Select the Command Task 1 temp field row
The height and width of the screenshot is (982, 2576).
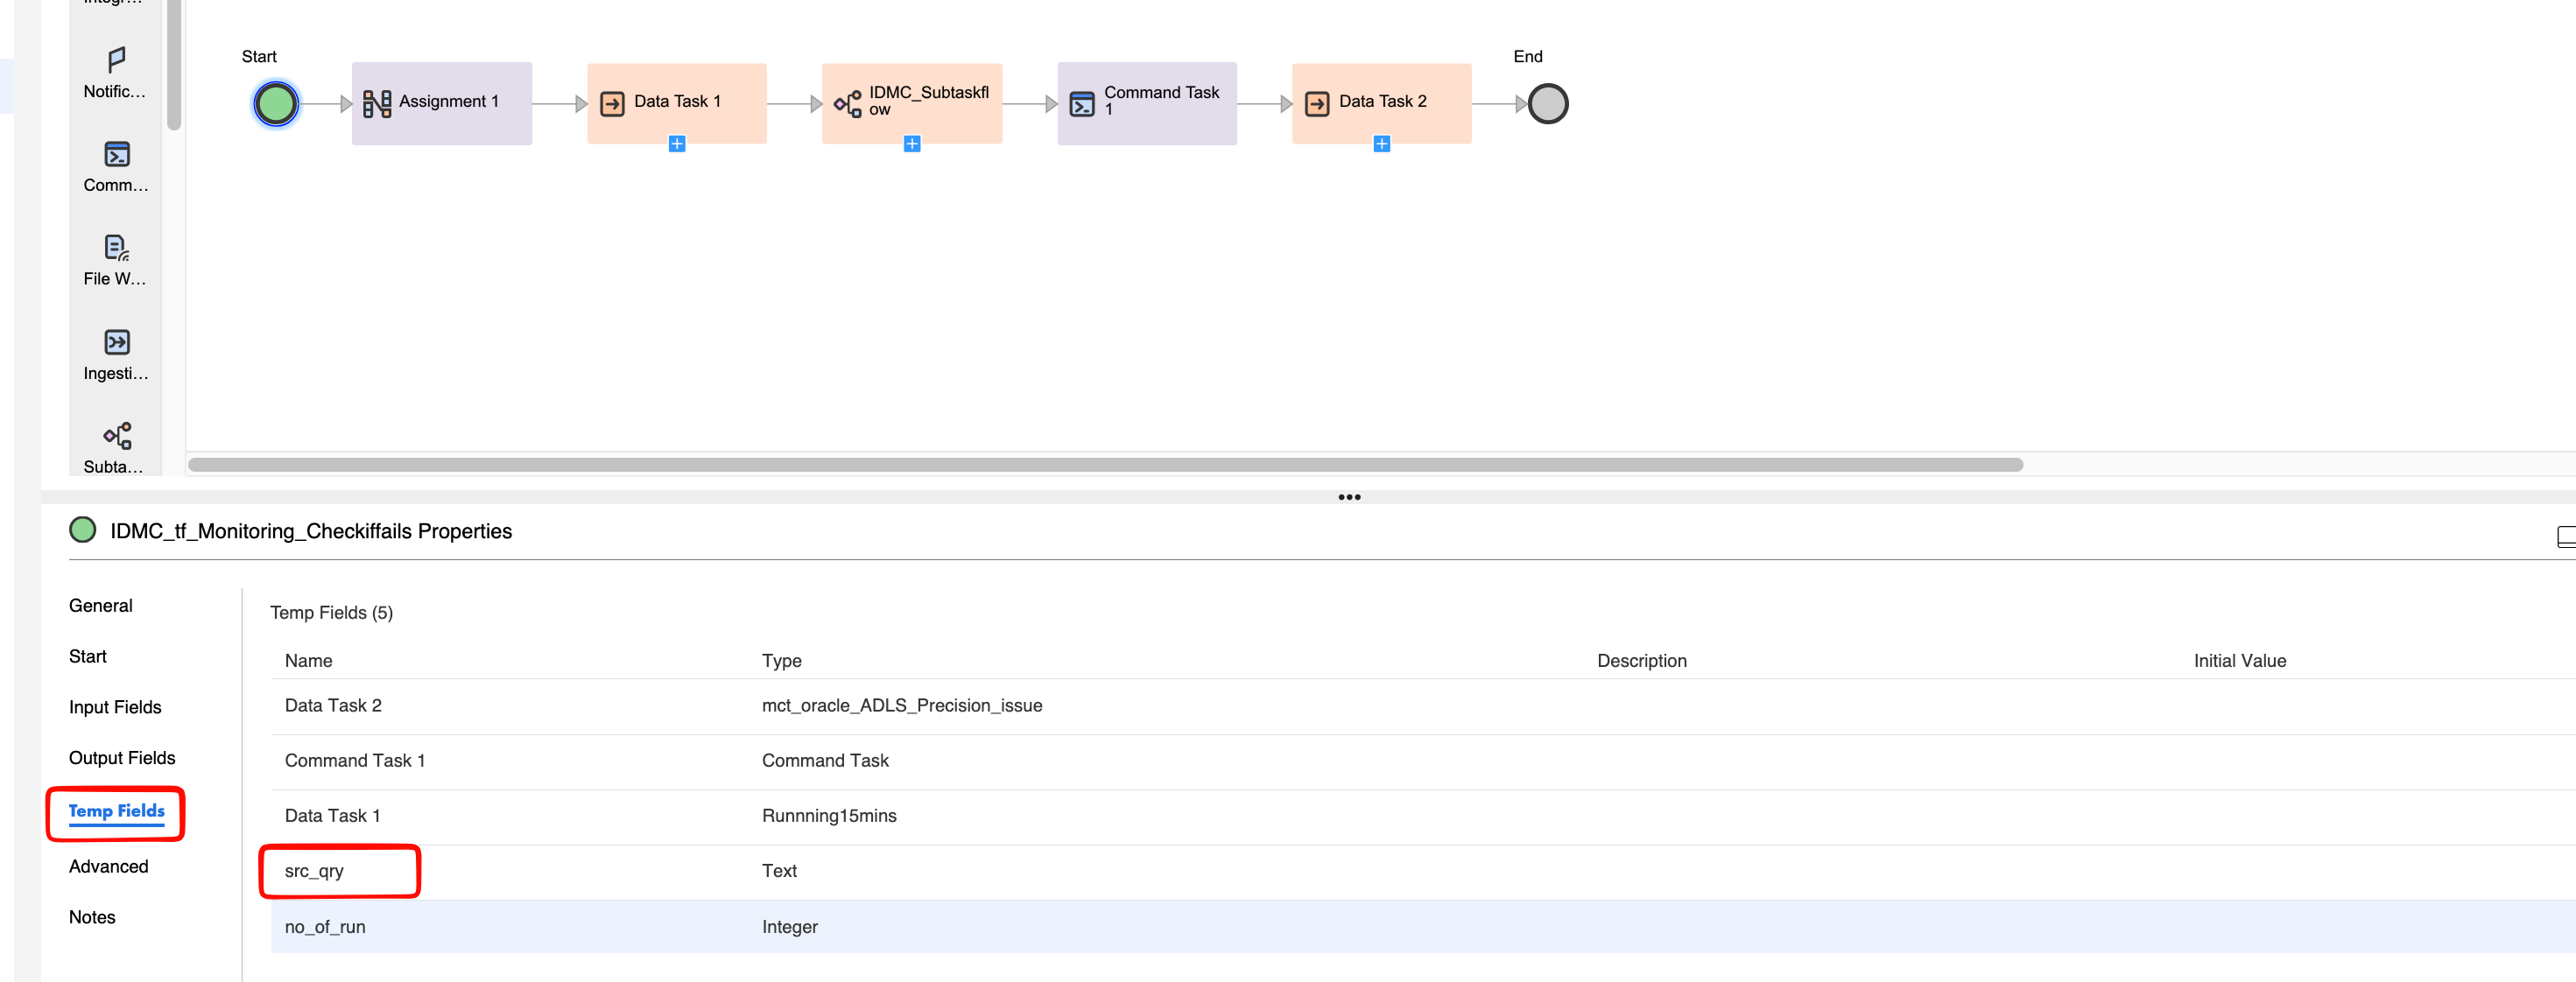pos(1423,761)
